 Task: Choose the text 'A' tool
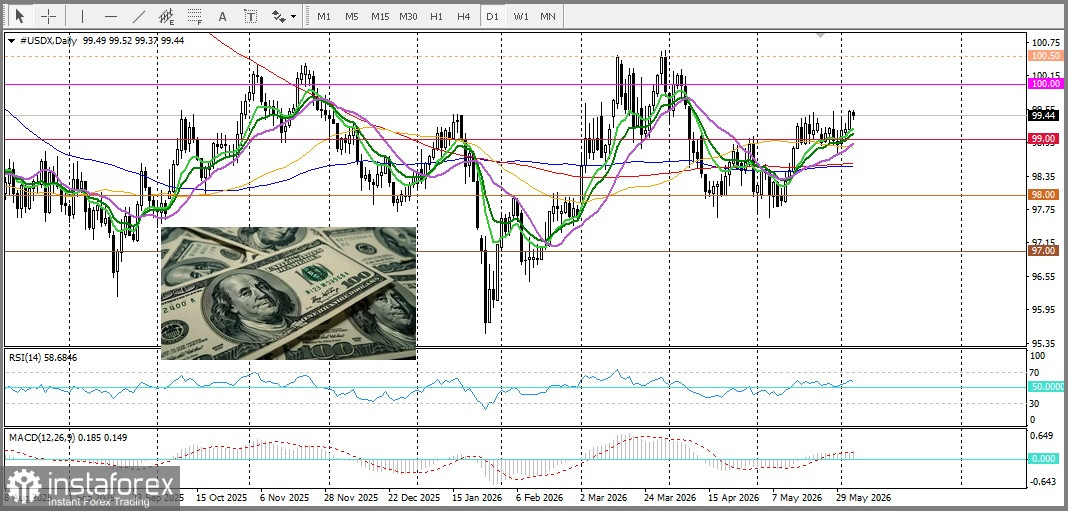(x=222, y=16)
